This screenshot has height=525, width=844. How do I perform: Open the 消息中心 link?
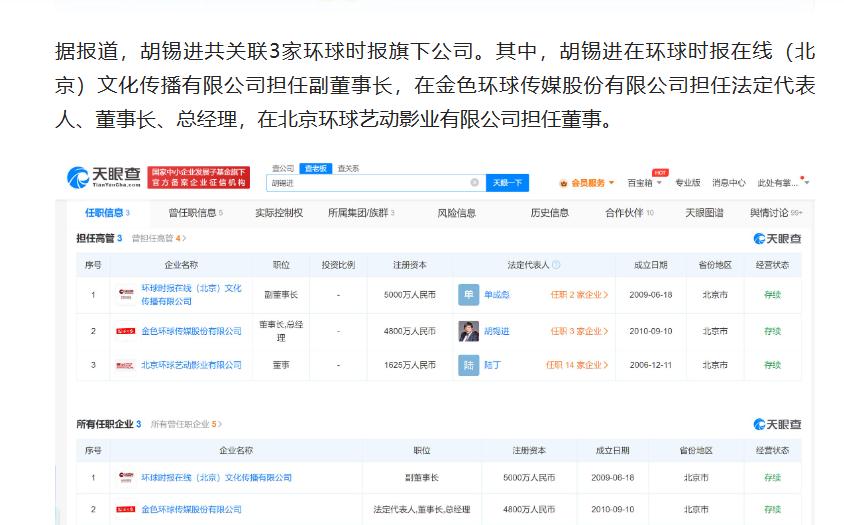click(x=728, y=183)
